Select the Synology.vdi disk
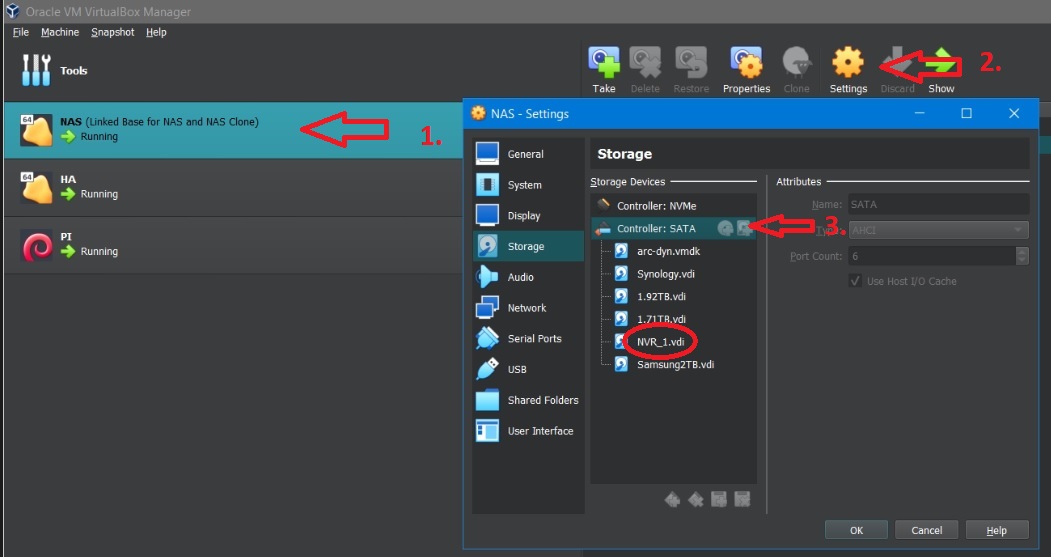The height and width of the screenshot is (557, 1051). (656, 274)
